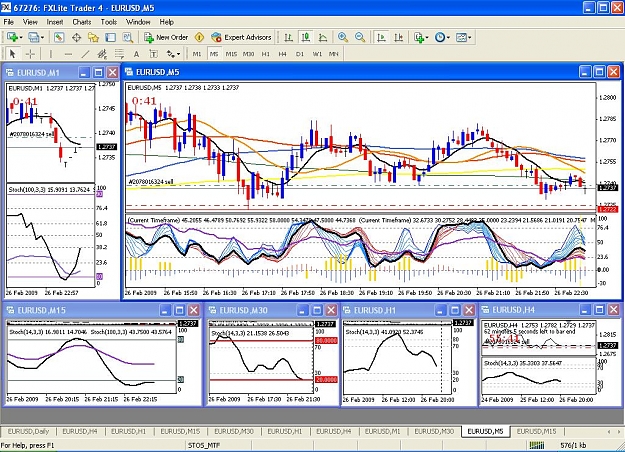Viewport: 625px width, 452px height.
Task: Activate the EURUSD,M30 chart window title
Action: 244,310
